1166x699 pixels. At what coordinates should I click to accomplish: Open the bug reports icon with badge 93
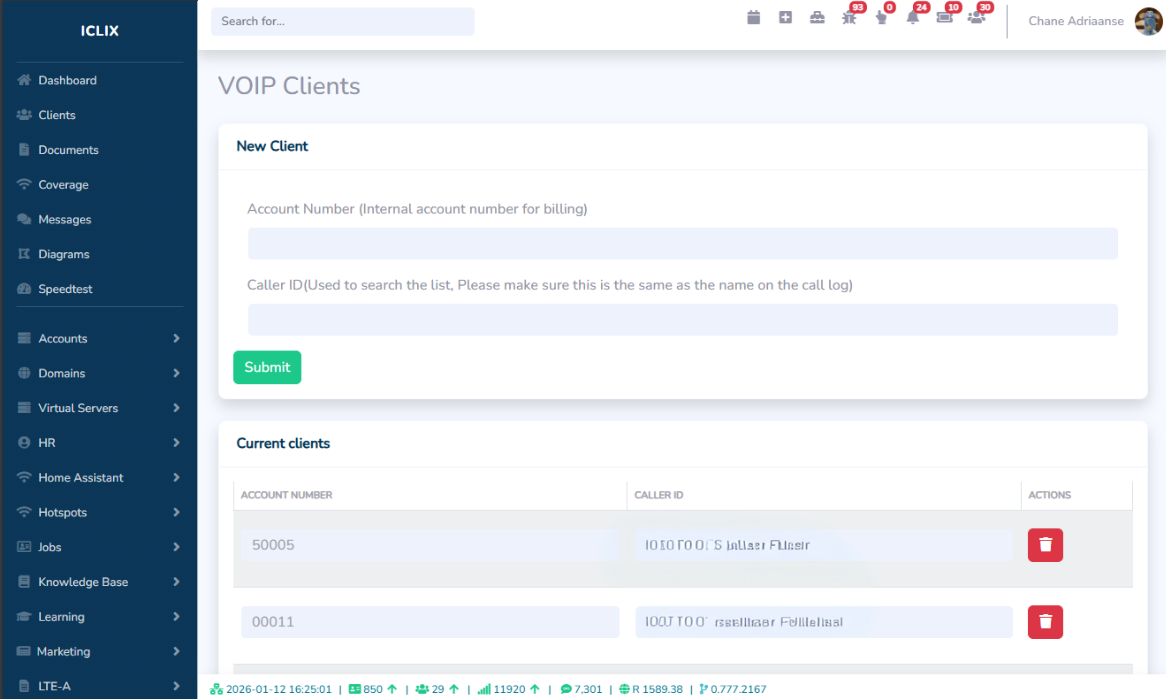(x=849, y=18)
